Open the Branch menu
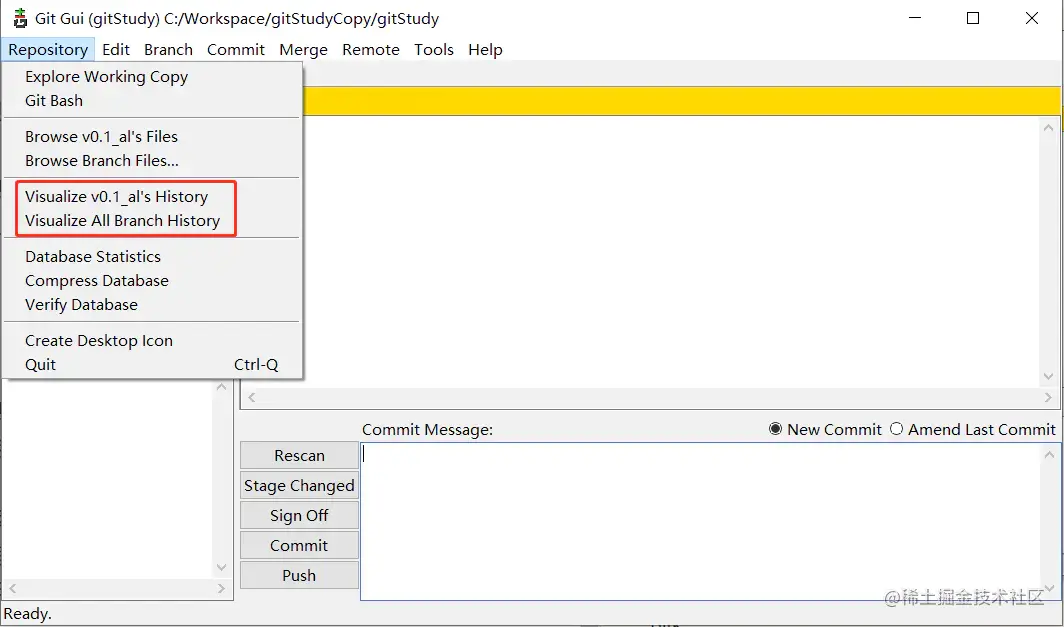Viewport: 1064px width, 627px height. pyautogui.click(x=168, y=50)
